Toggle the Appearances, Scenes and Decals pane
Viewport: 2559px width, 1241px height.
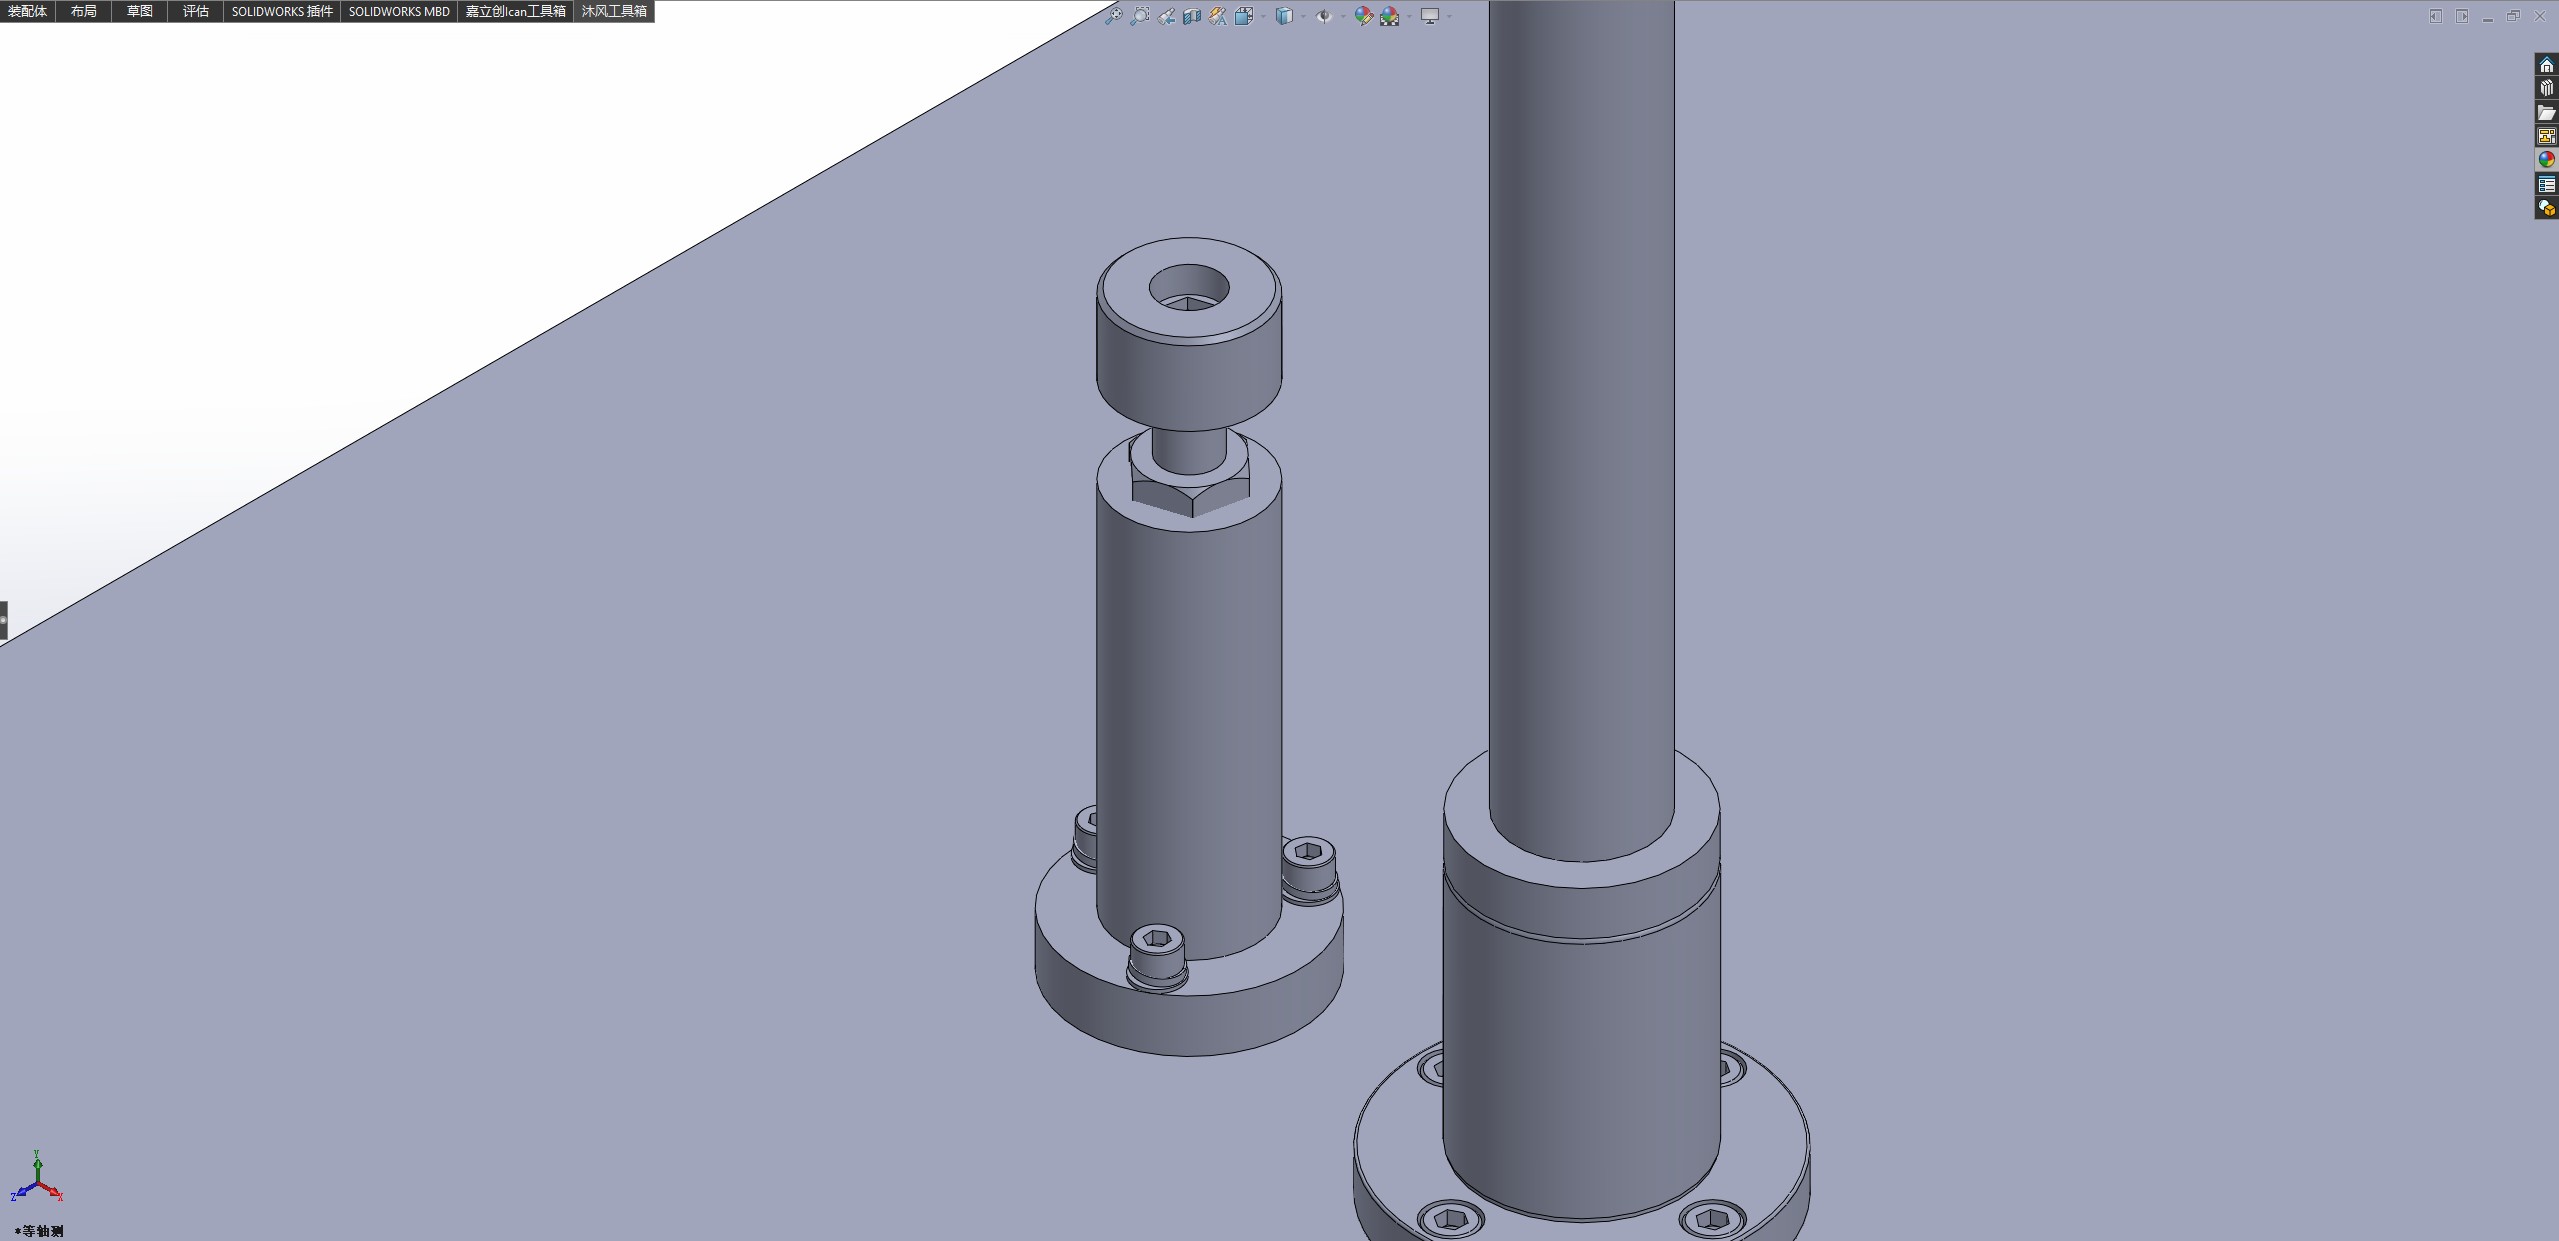tap(2546, 160)
